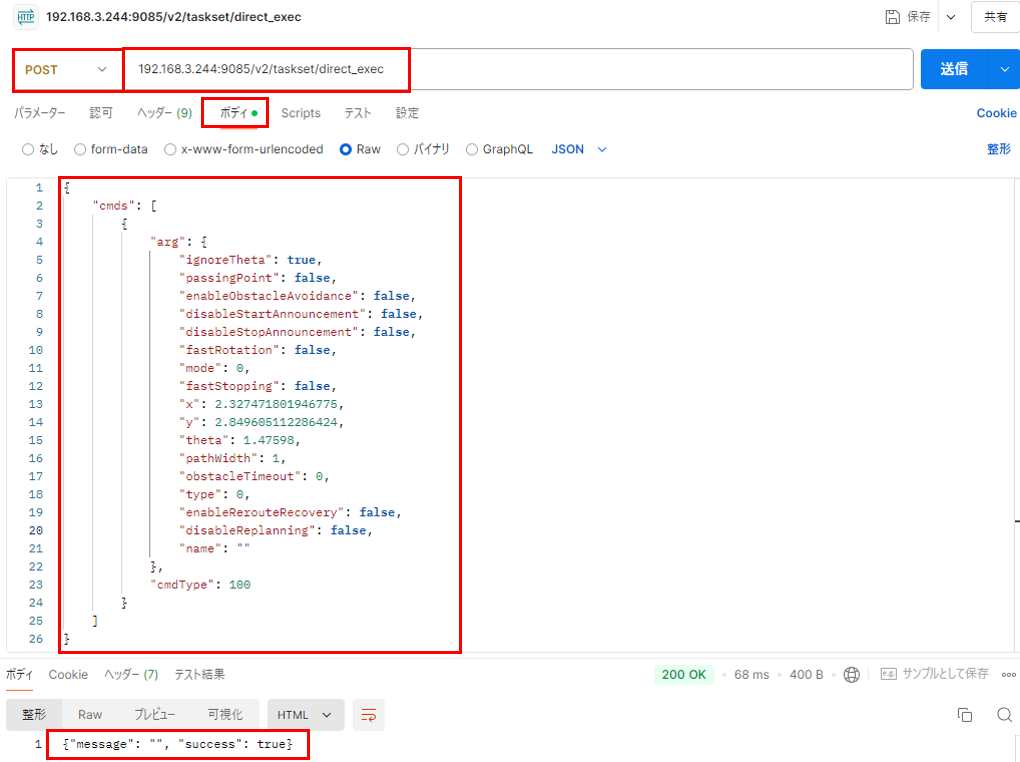Click the globe network icon in status bar
This screenshot has height=762, width=1020.
click(851, 675)
